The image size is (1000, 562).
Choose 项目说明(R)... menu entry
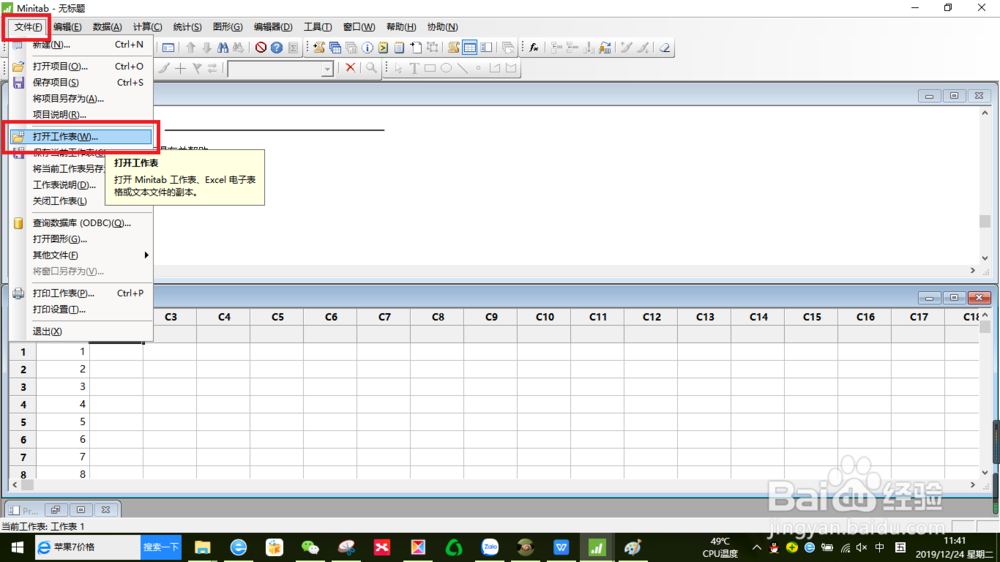pos(81,114)
